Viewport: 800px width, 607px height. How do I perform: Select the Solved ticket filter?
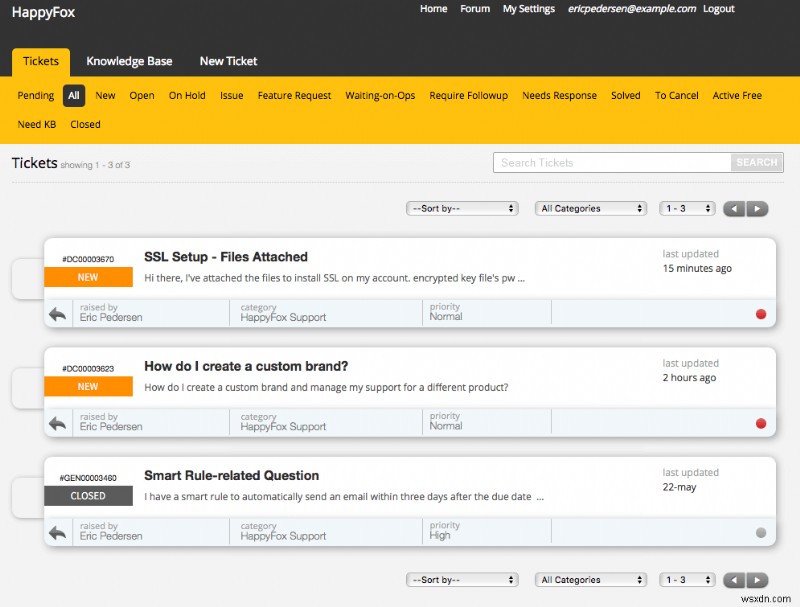point(625,95)
